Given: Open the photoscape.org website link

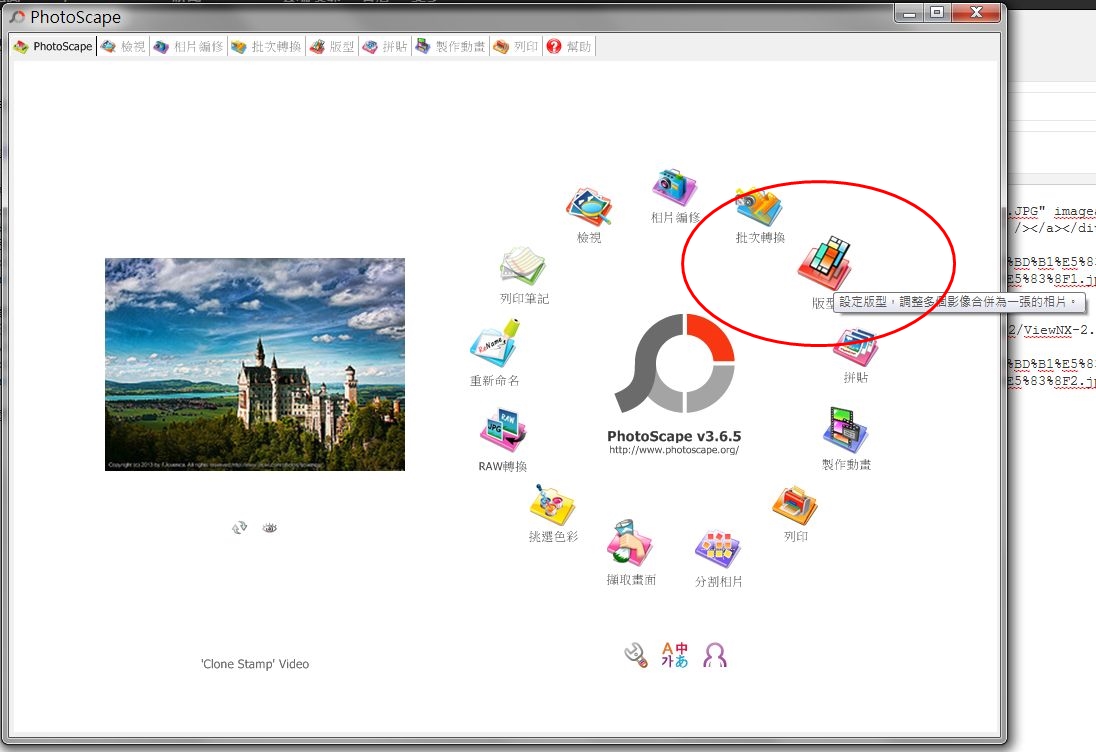Looking at the screenshot, I should click(674, 450).
